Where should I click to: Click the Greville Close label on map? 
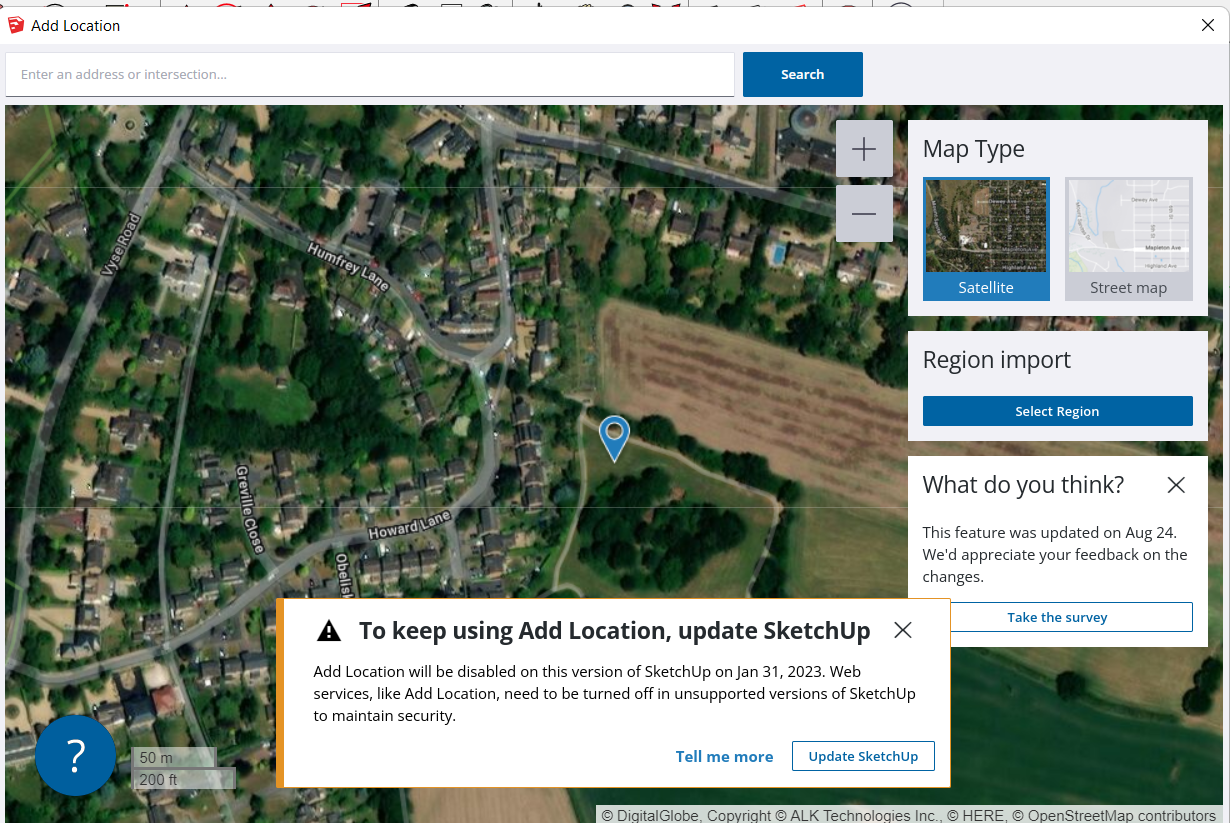(249, 509)
